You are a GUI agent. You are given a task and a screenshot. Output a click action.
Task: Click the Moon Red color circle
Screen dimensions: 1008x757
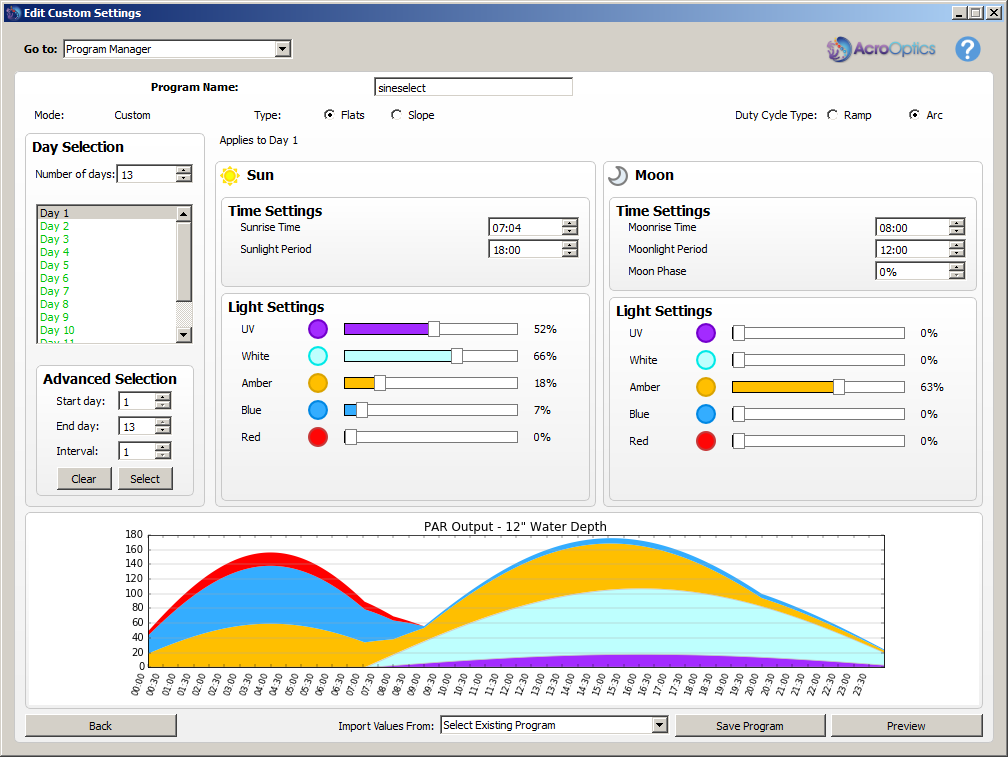tap(706, 441)
